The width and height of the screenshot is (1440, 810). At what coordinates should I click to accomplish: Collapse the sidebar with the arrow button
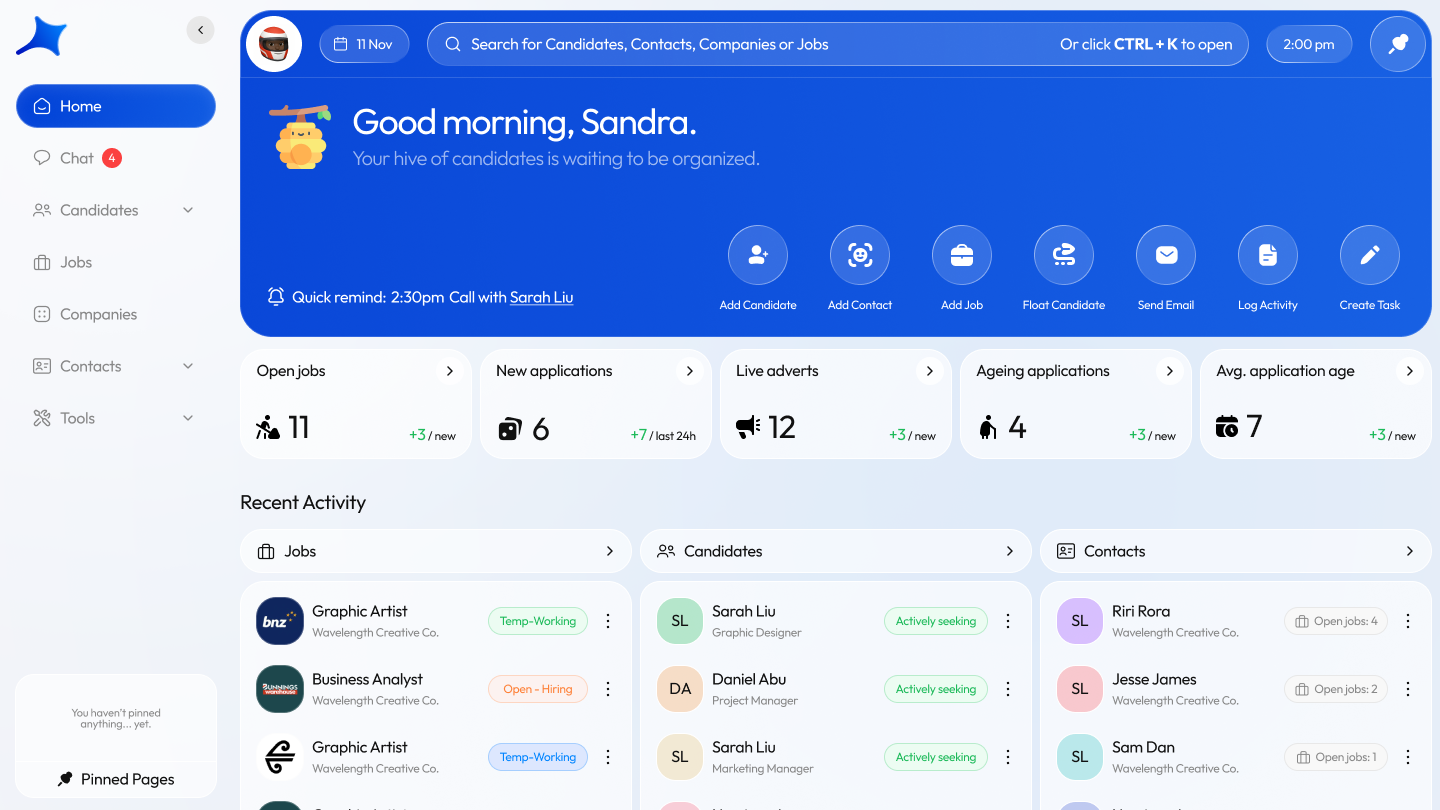201,30
